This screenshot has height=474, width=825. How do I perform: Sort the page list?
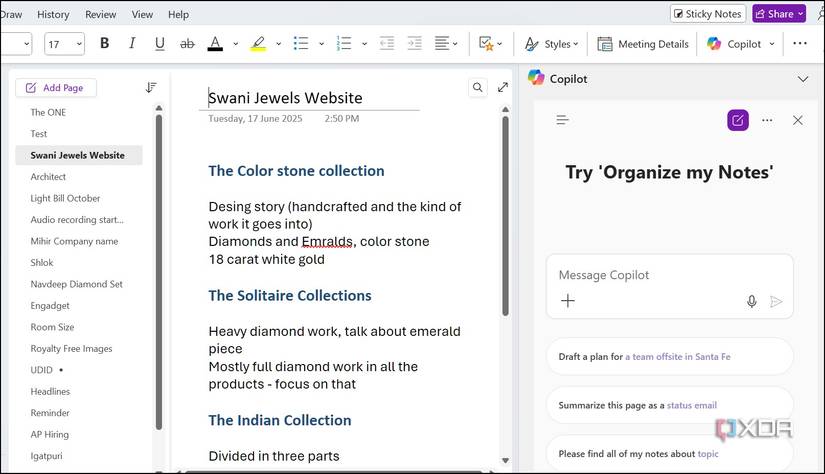pos(151,87)
